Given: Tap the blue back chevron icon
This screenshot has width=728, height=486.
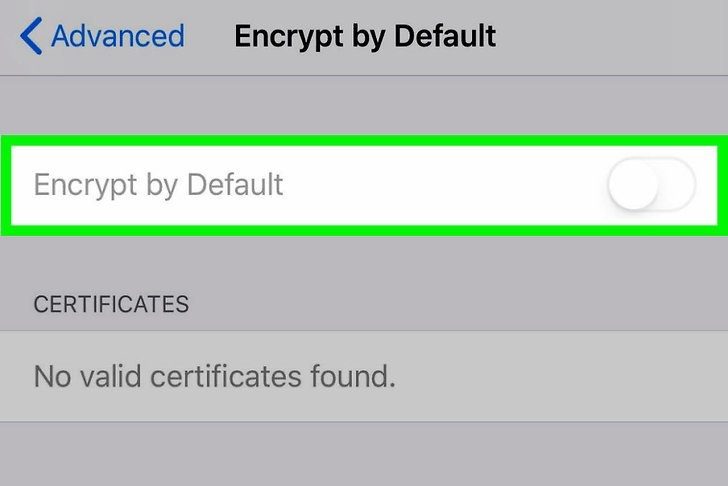Looking at the screenshot, I should pos(30,36).
